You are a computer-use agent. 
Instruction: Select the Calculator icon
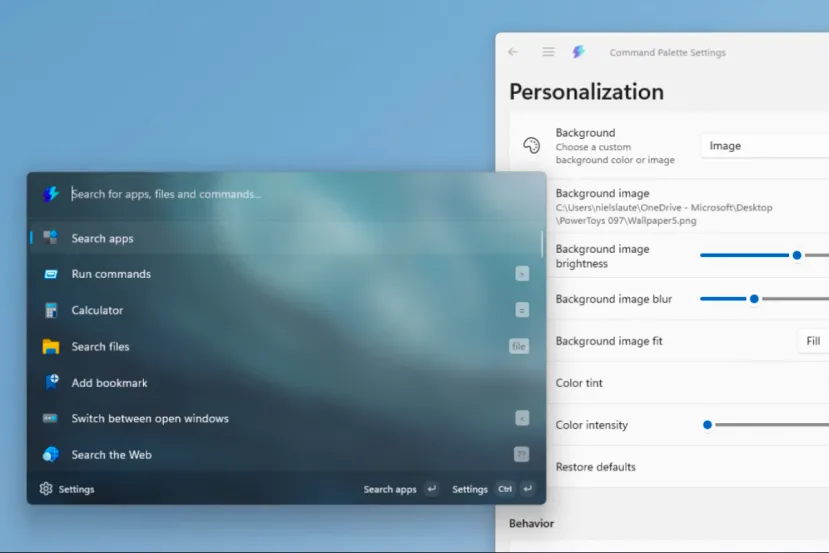51,310
